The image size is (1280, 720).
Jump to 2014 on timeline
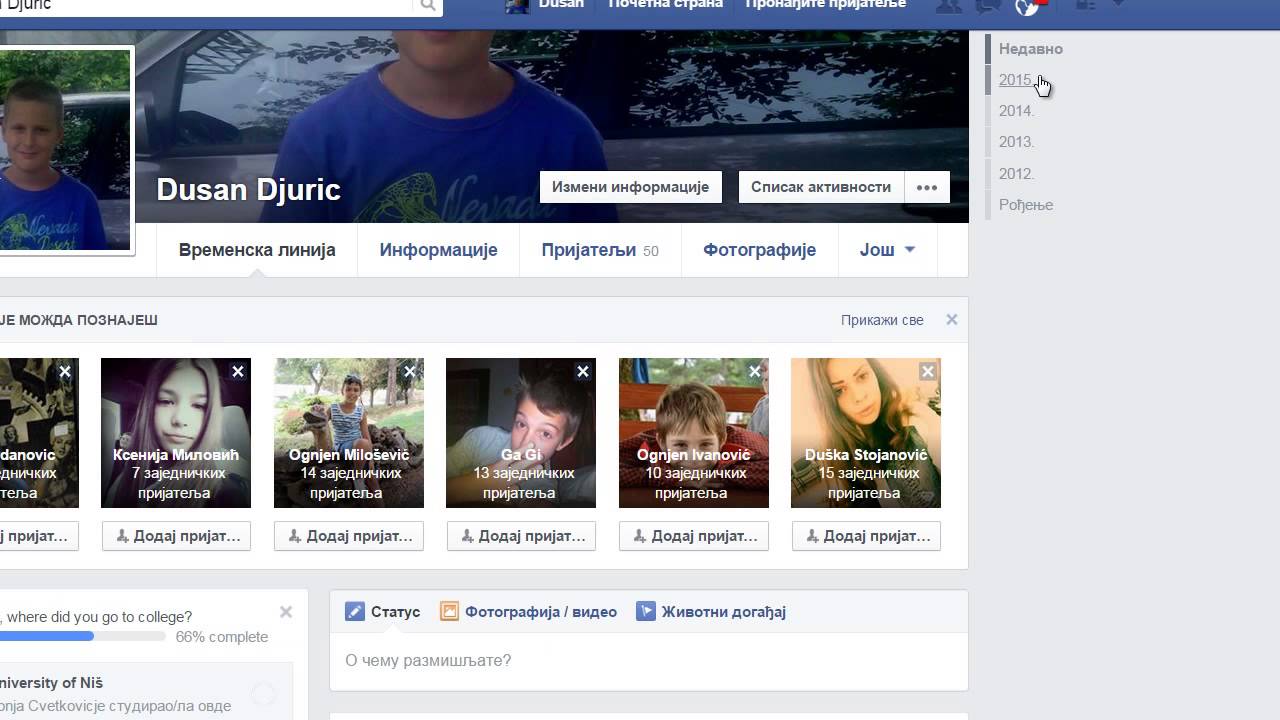(1016, 111)
